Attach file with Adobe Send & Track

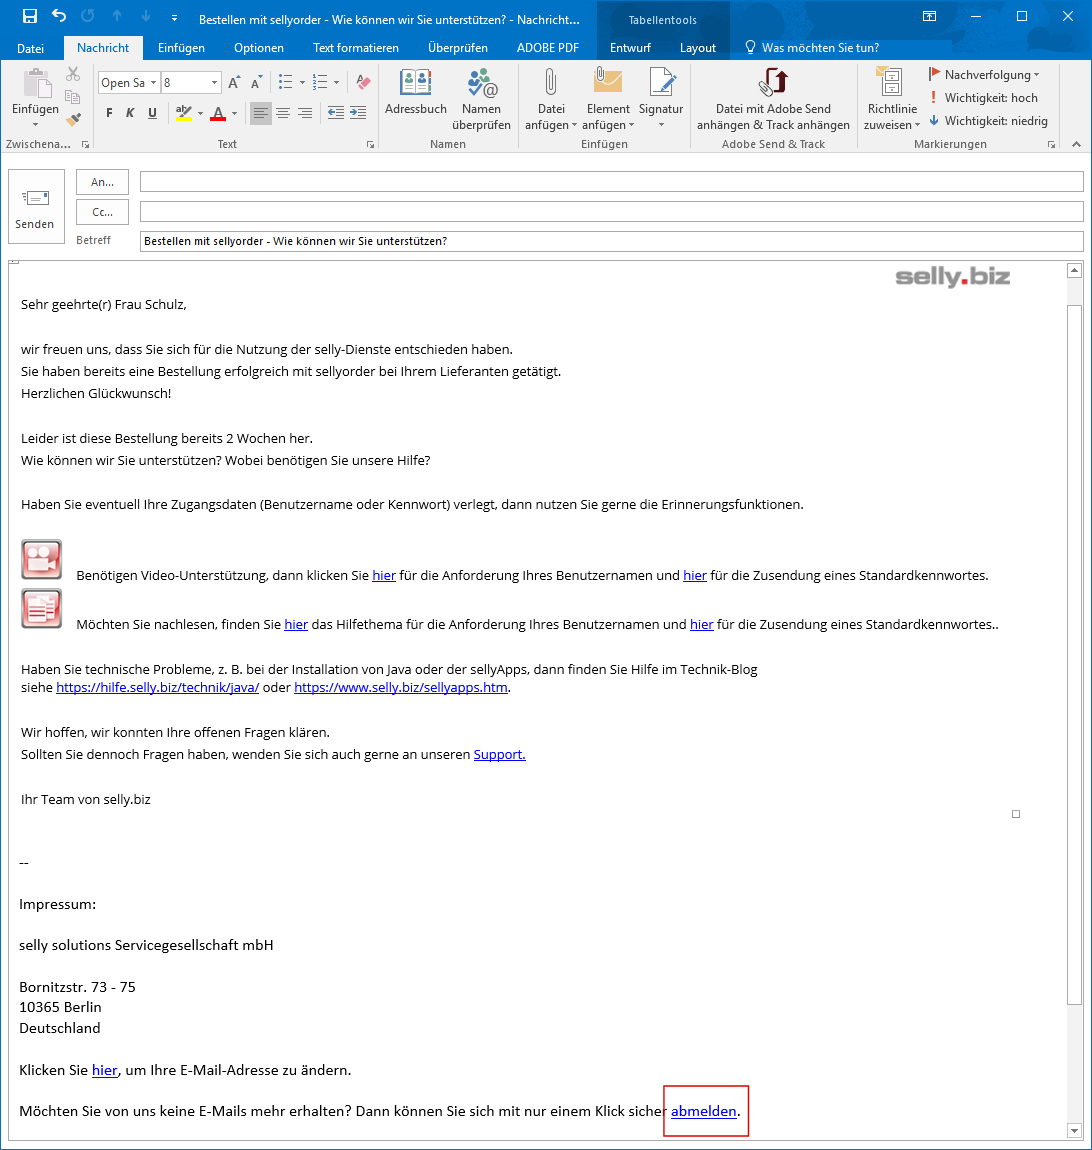pyautogui.click(x=773, y=100)
